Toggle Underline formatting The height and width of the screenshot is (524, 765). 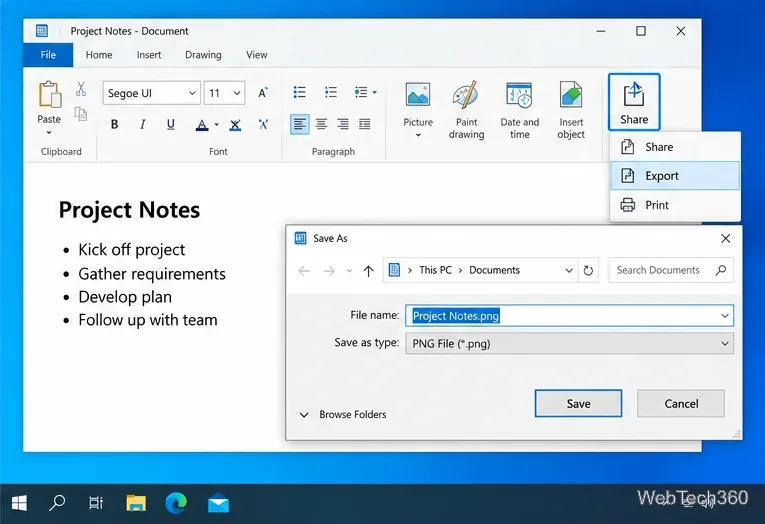click(x=170, y=124)
